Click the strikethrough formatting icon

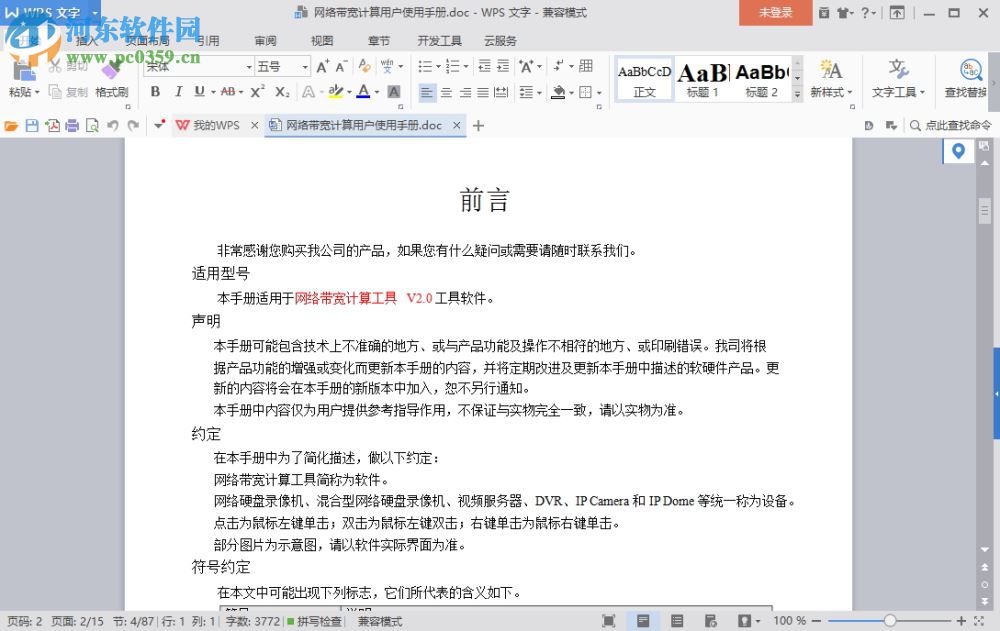click(230, 92)
